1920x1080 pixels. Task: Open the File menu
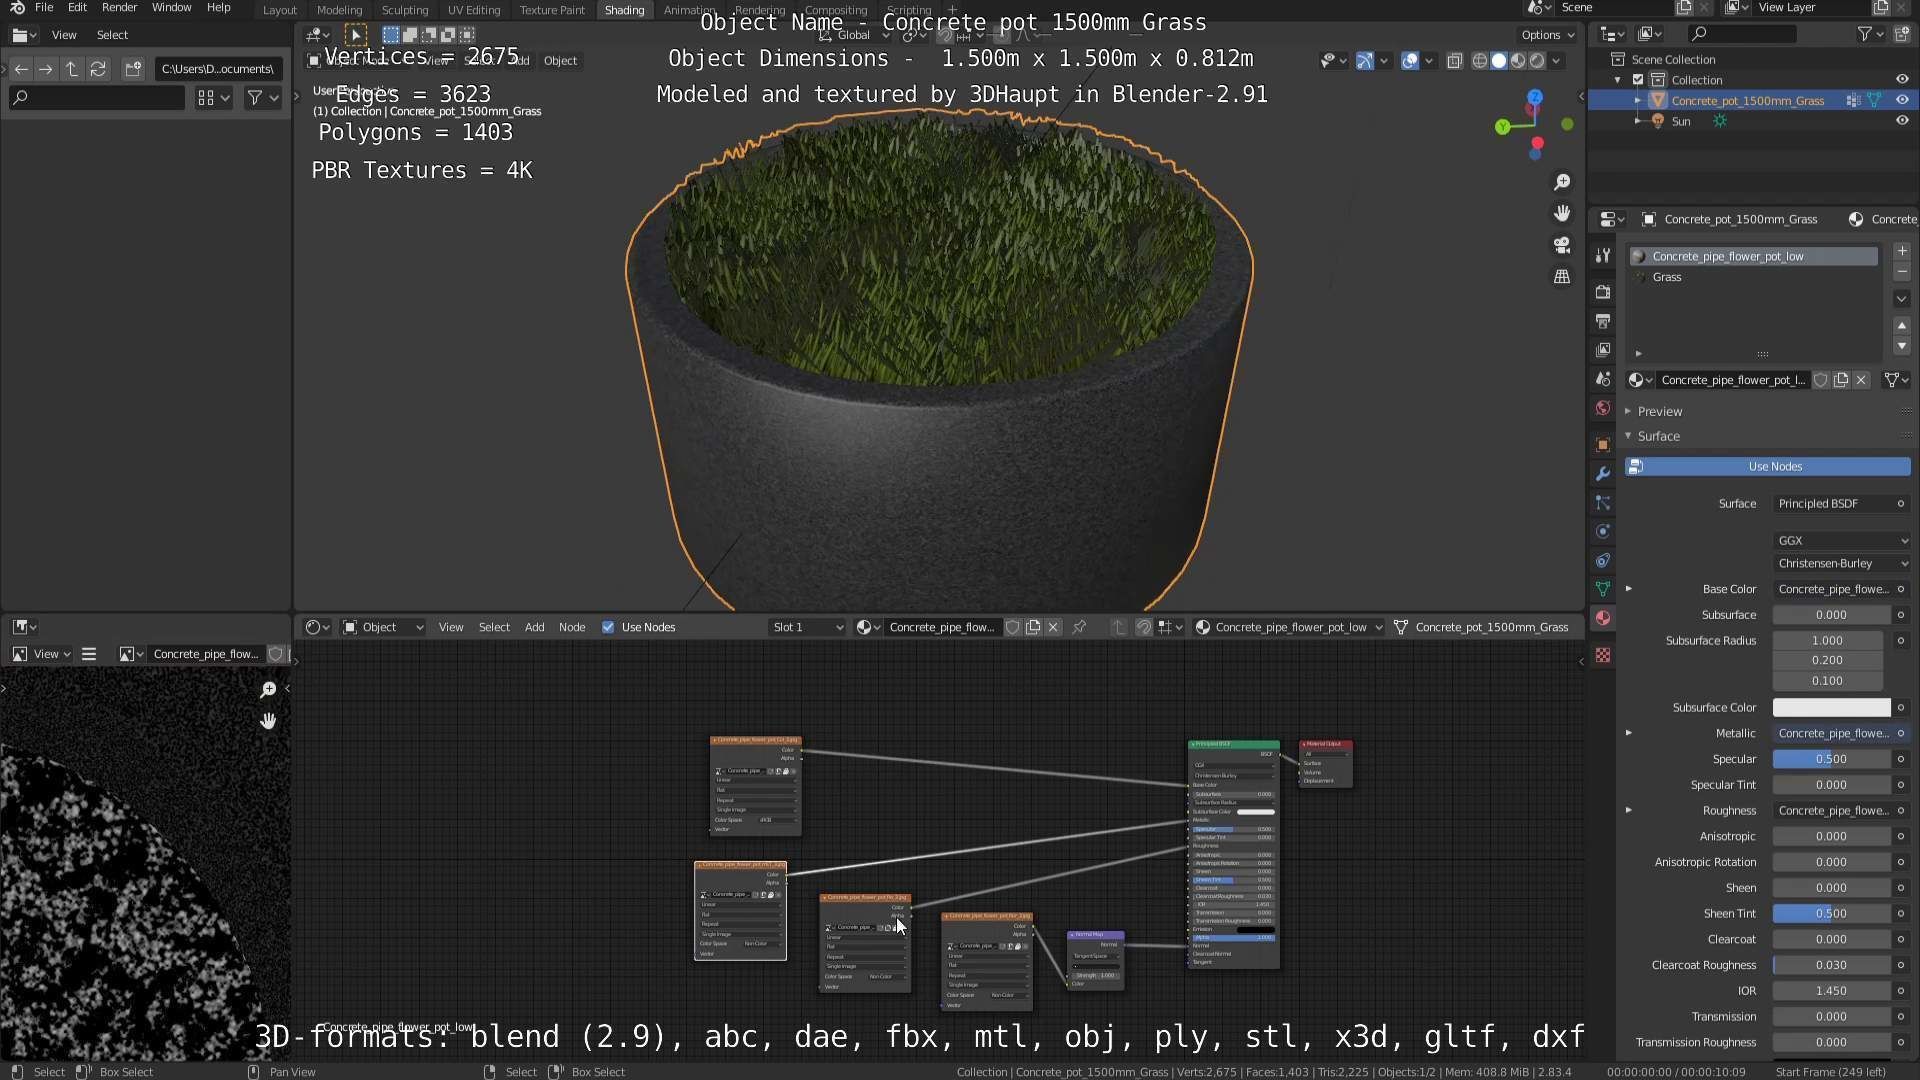(44, 8)
